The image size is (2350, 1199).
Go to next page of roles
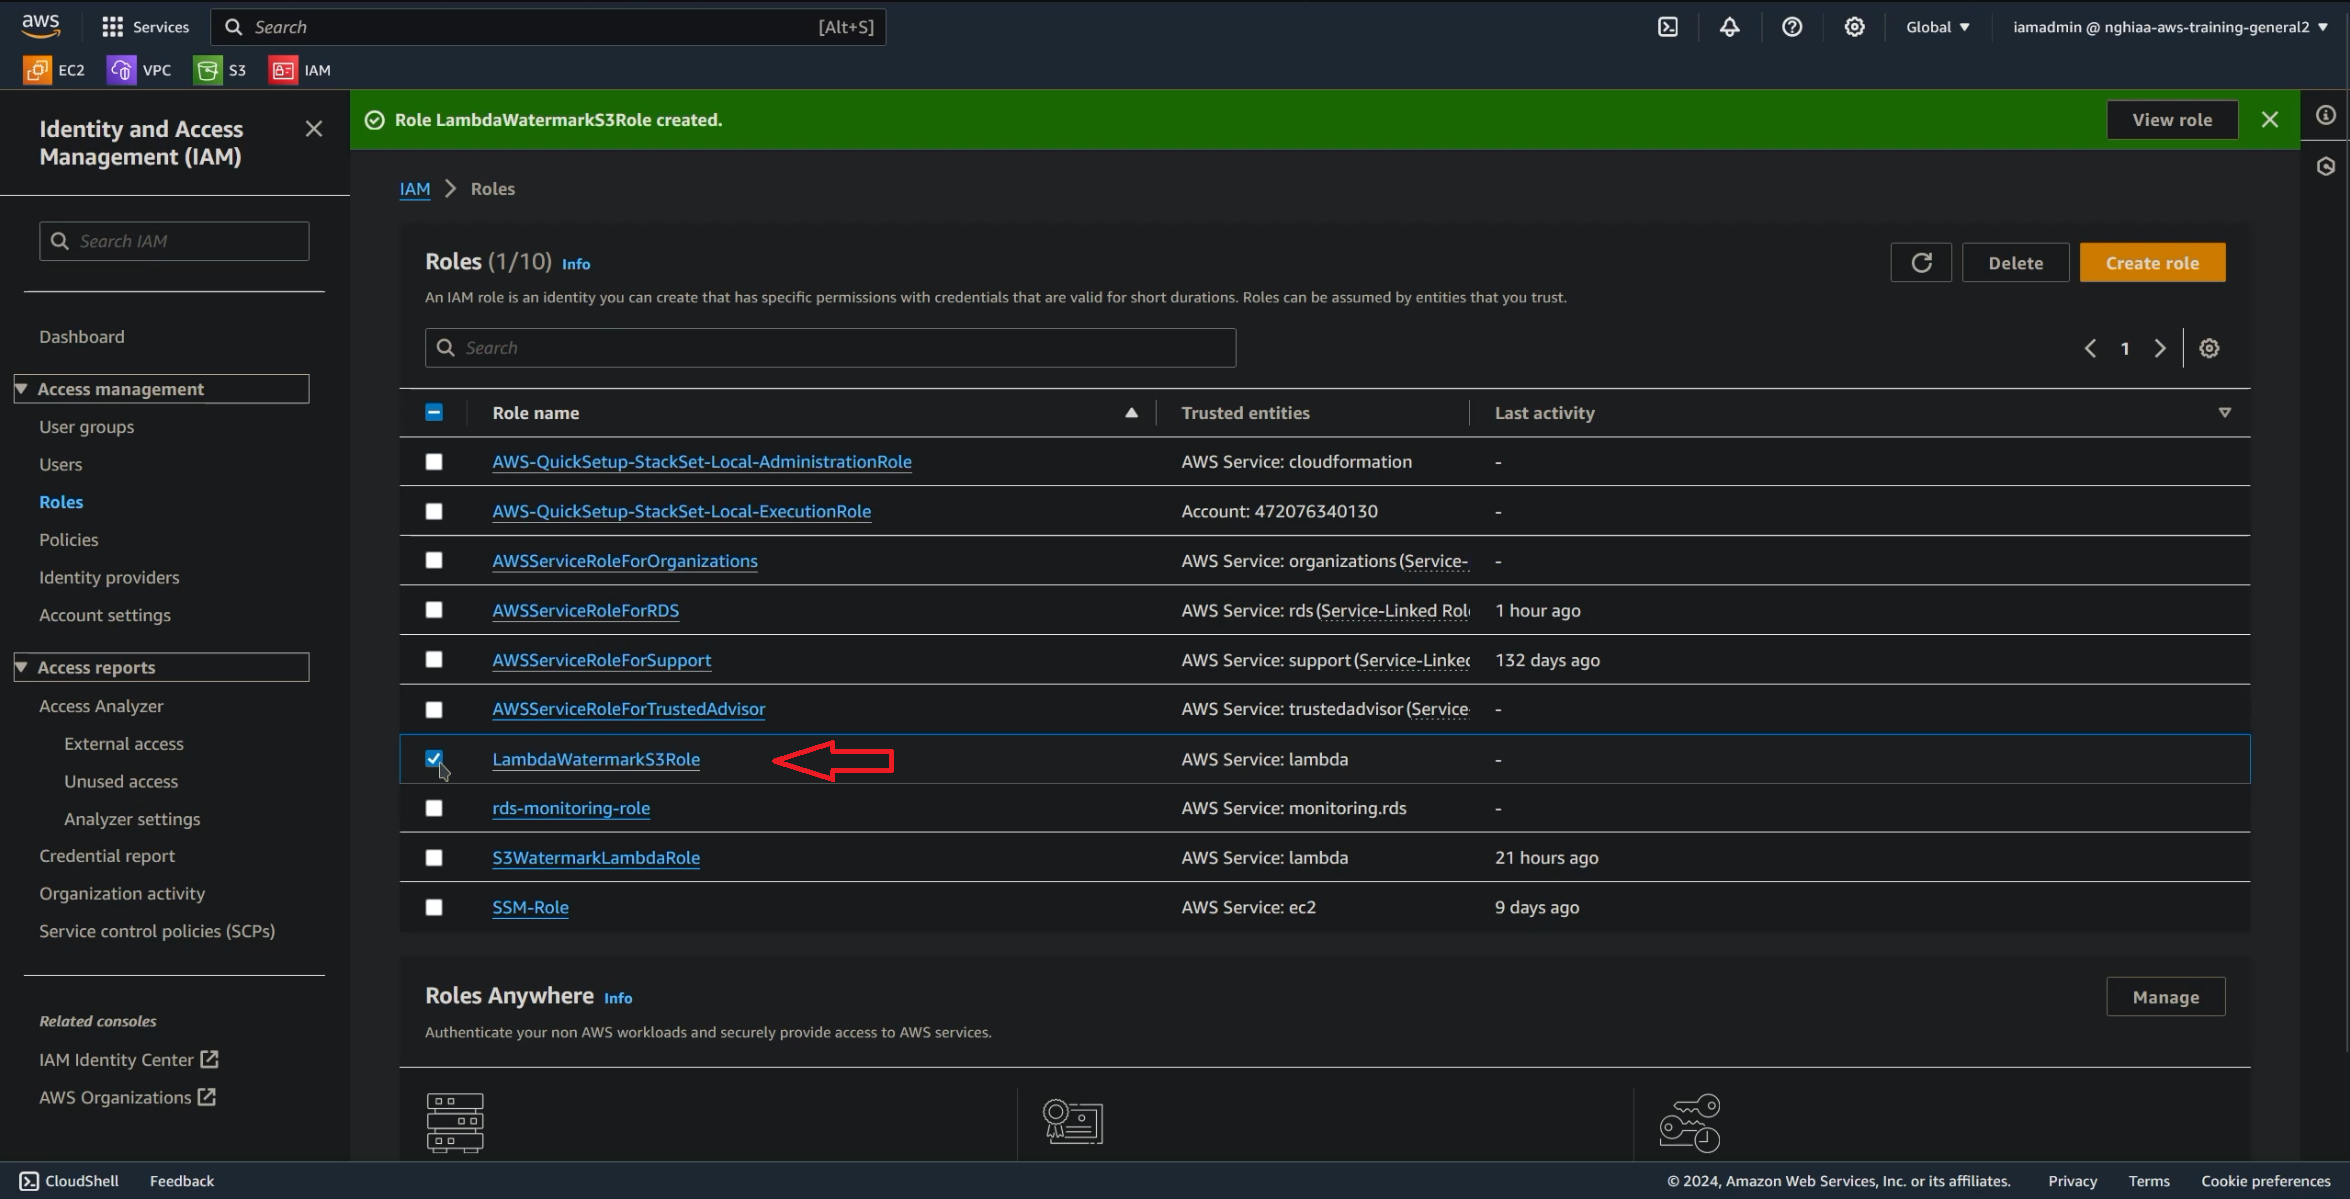[2160, 348]
